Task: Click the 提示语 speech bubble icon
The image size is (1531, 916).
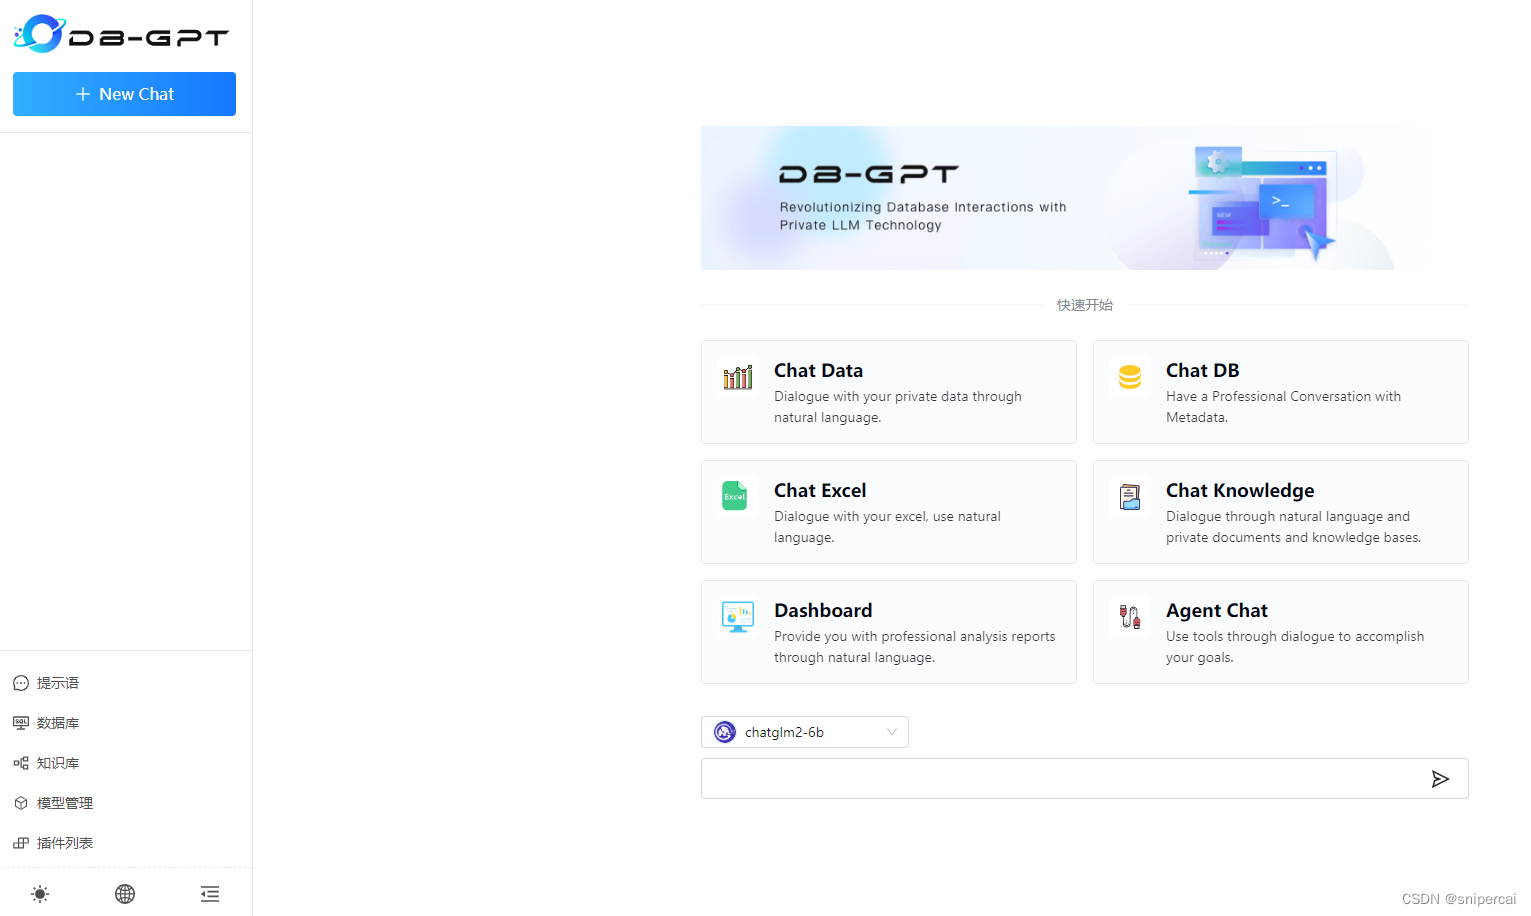Action: pos(21,683)
